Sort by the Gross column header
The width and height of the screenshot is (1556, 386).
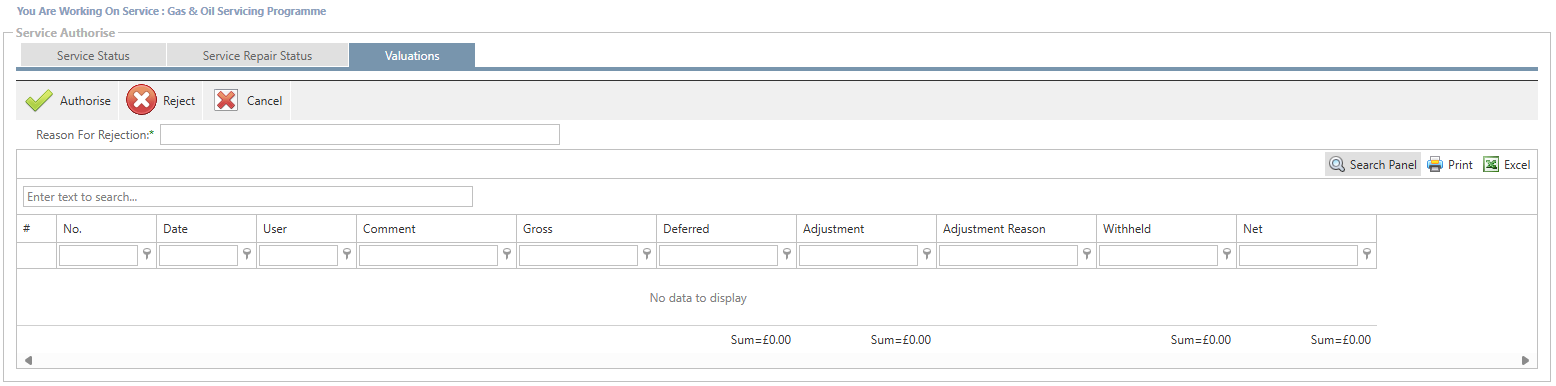[586, 229]
